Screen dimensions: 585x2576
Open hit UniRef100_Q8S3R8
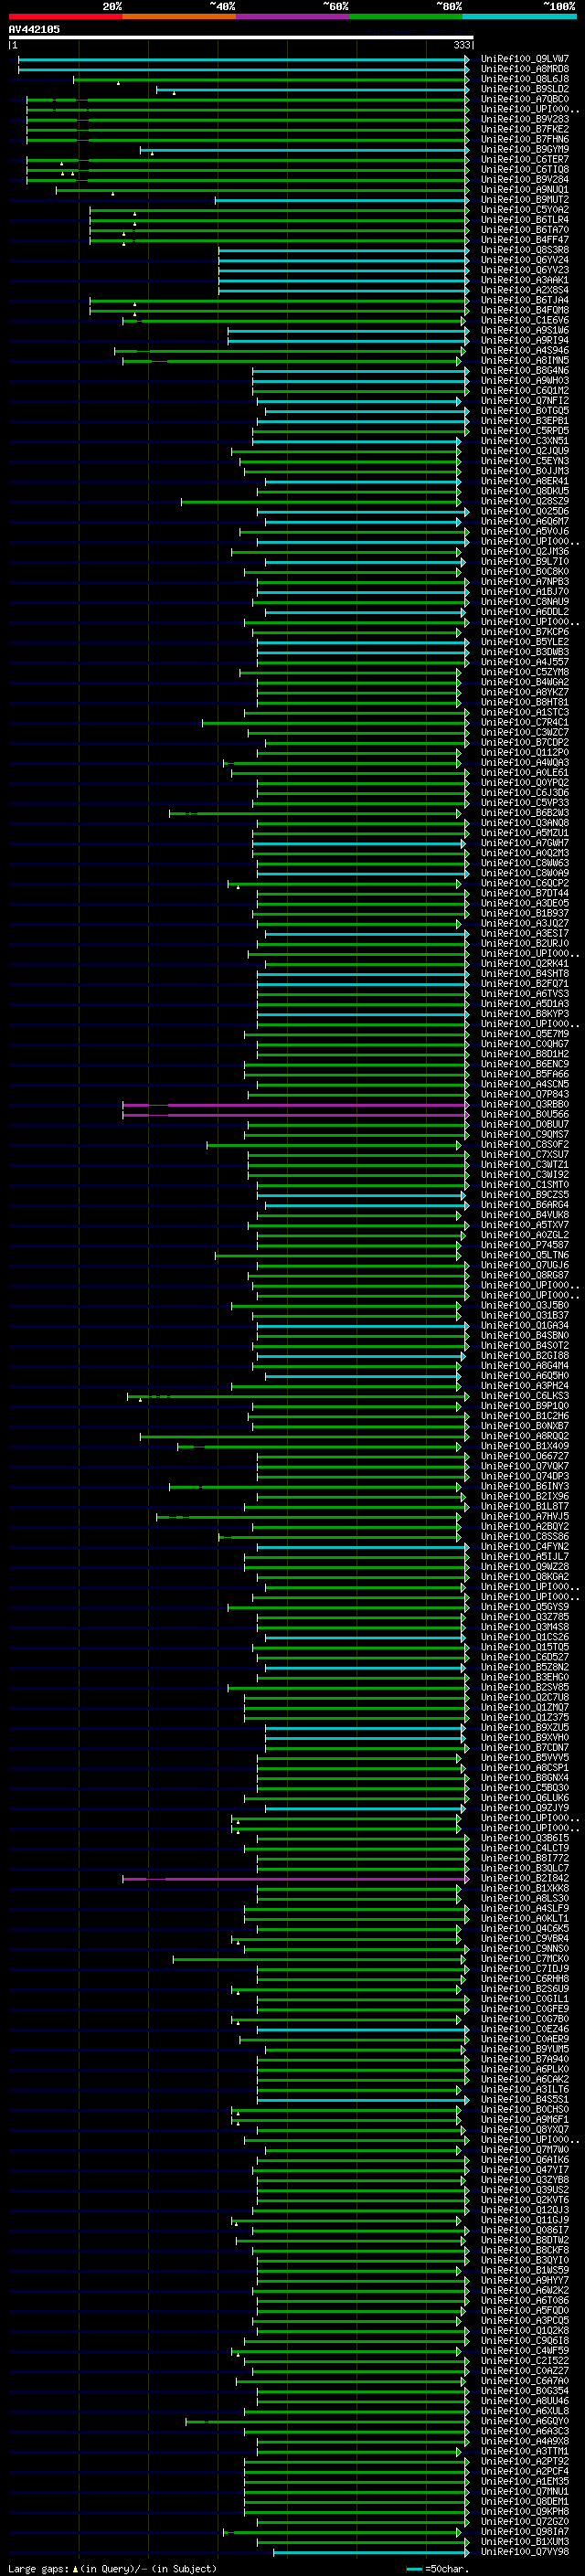tap(524, 250)
